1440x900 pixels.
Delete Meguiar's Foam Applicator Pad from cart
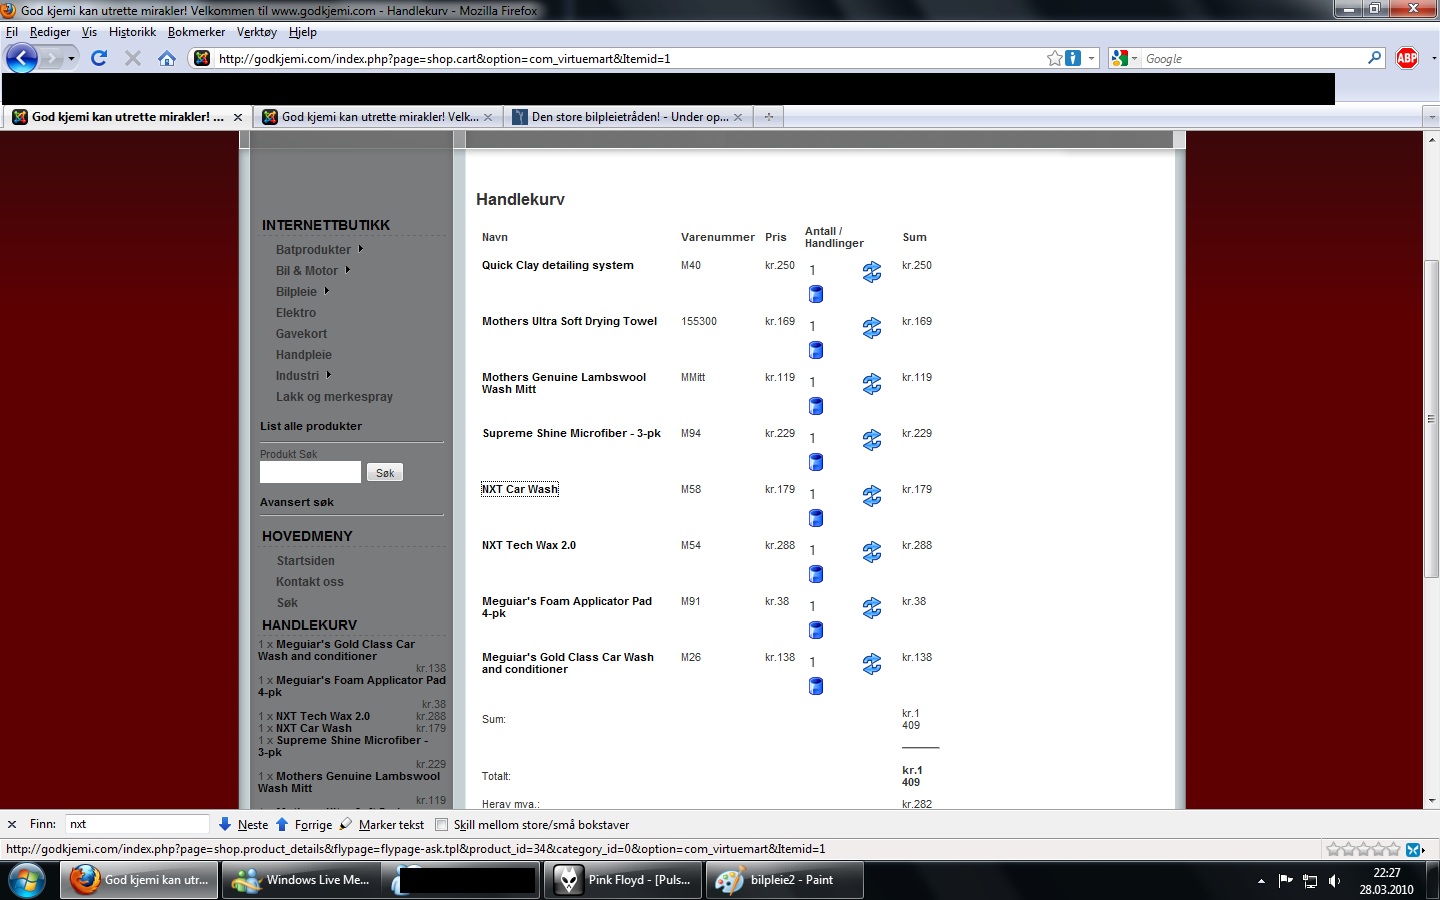pos(816,630)
